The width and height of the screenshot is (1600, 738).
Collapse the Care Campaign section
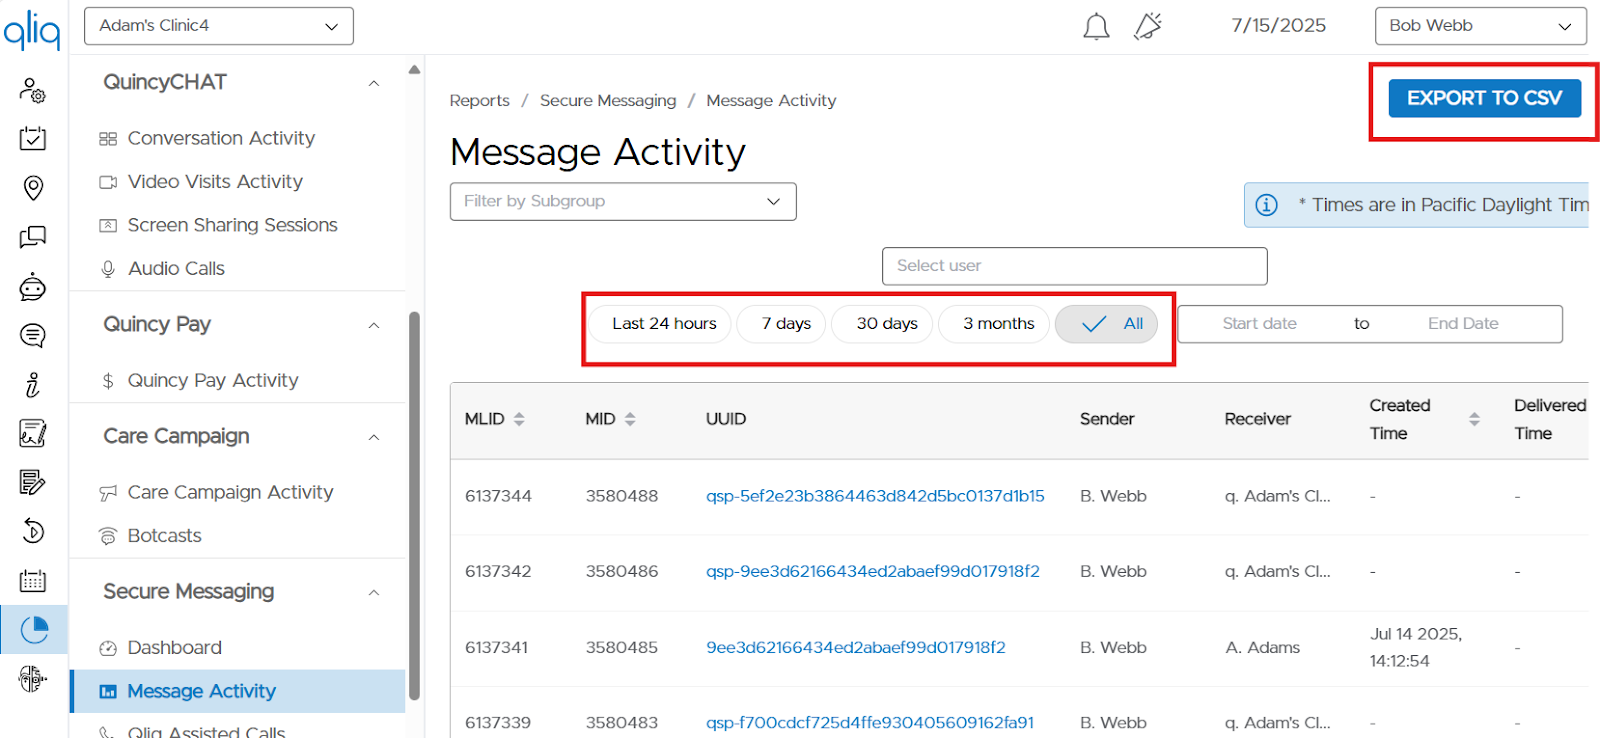point(374,437)
